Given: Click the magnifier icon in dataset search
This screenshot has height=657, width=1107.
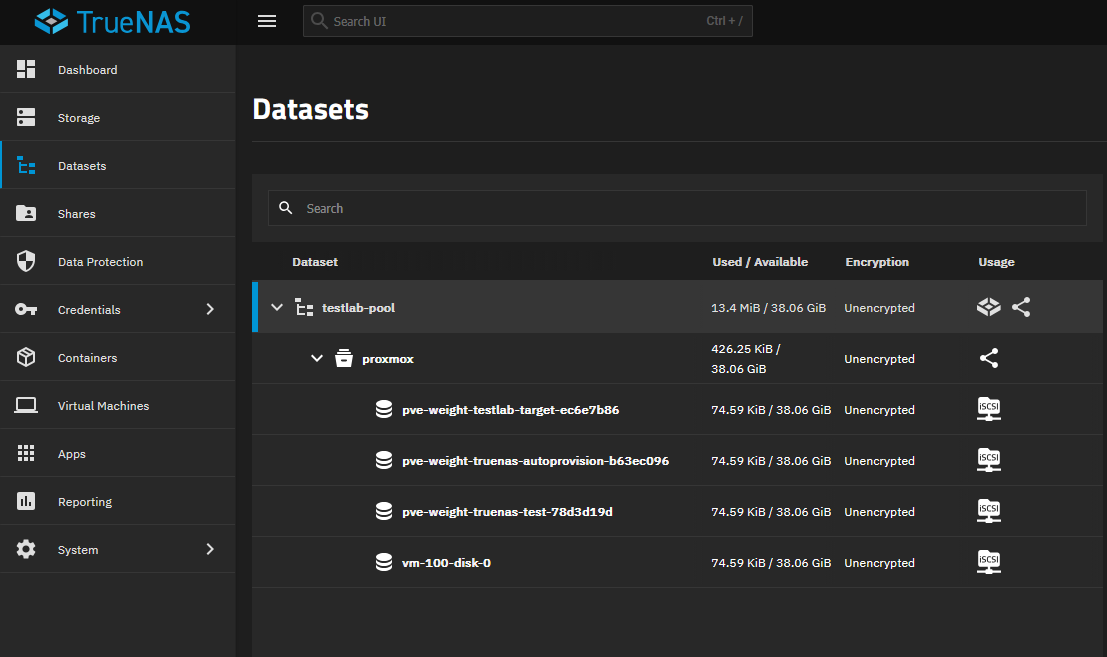Looking at the screenshot, I should (286, 207).
